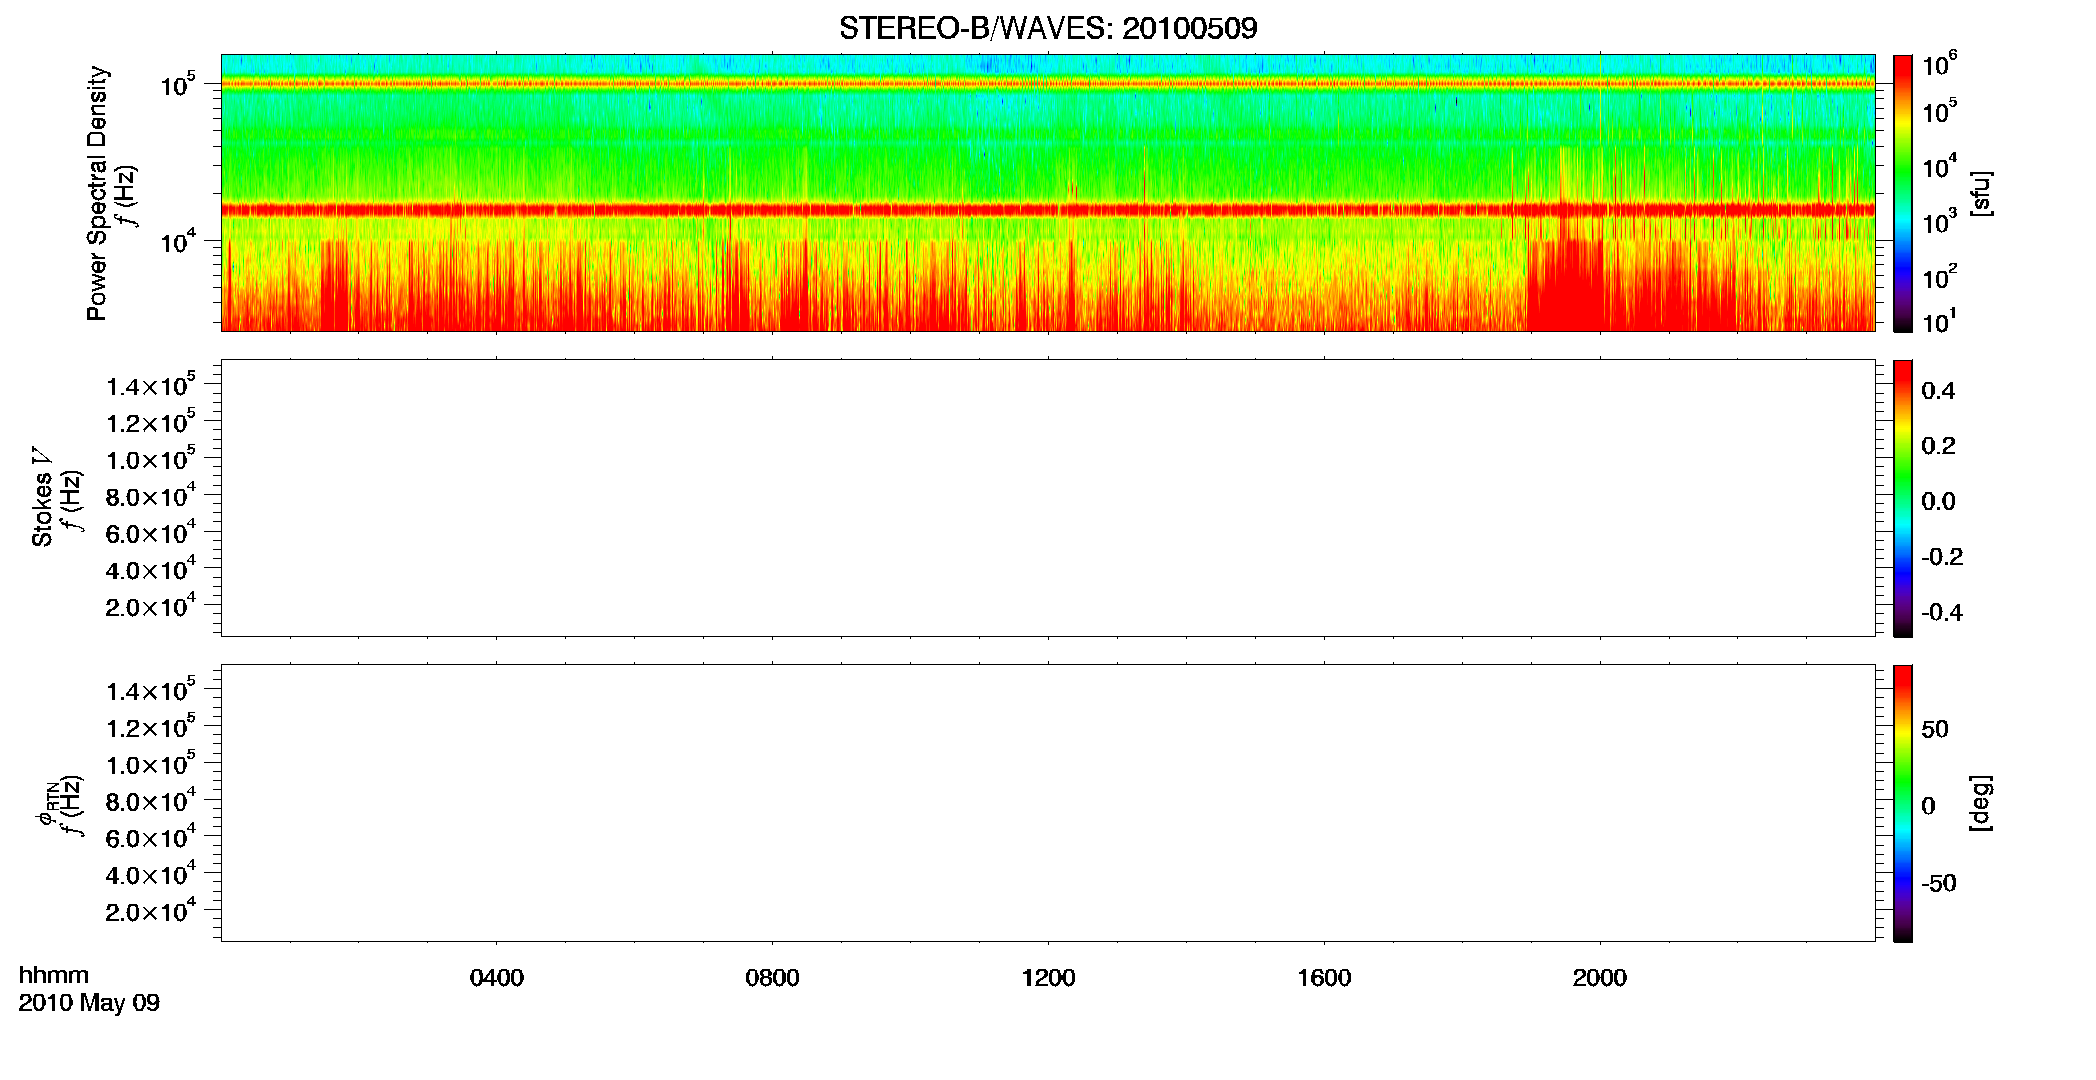Screen dimensions: 2096x1080
Task: Click the empty phi RTN plot panel
Action: pos(1048,803)
